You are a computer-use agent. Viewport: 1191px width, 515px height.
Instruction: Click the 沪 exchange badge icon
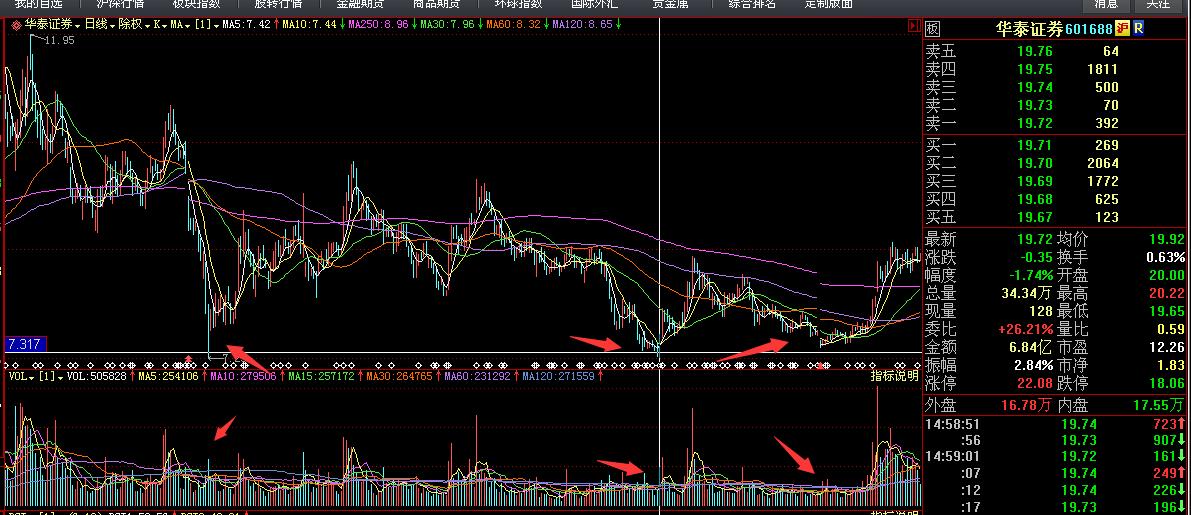tap(1123, 29)
